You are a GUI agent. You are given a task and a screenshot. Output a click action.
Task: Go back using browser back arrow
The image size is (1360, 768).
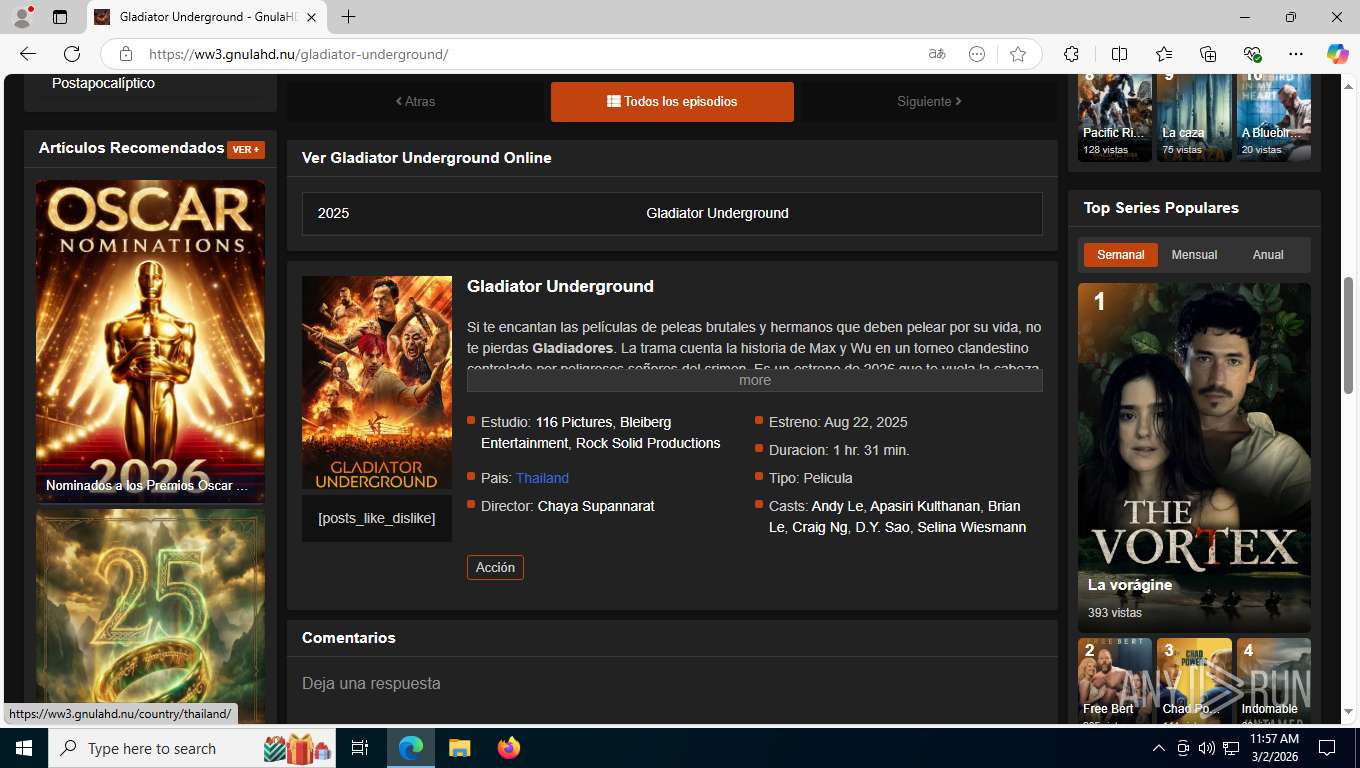[x=28, y=54]
